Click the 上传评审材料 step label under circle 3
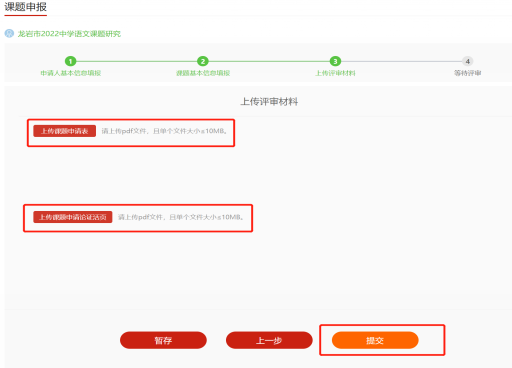 [x=335, y=73]
